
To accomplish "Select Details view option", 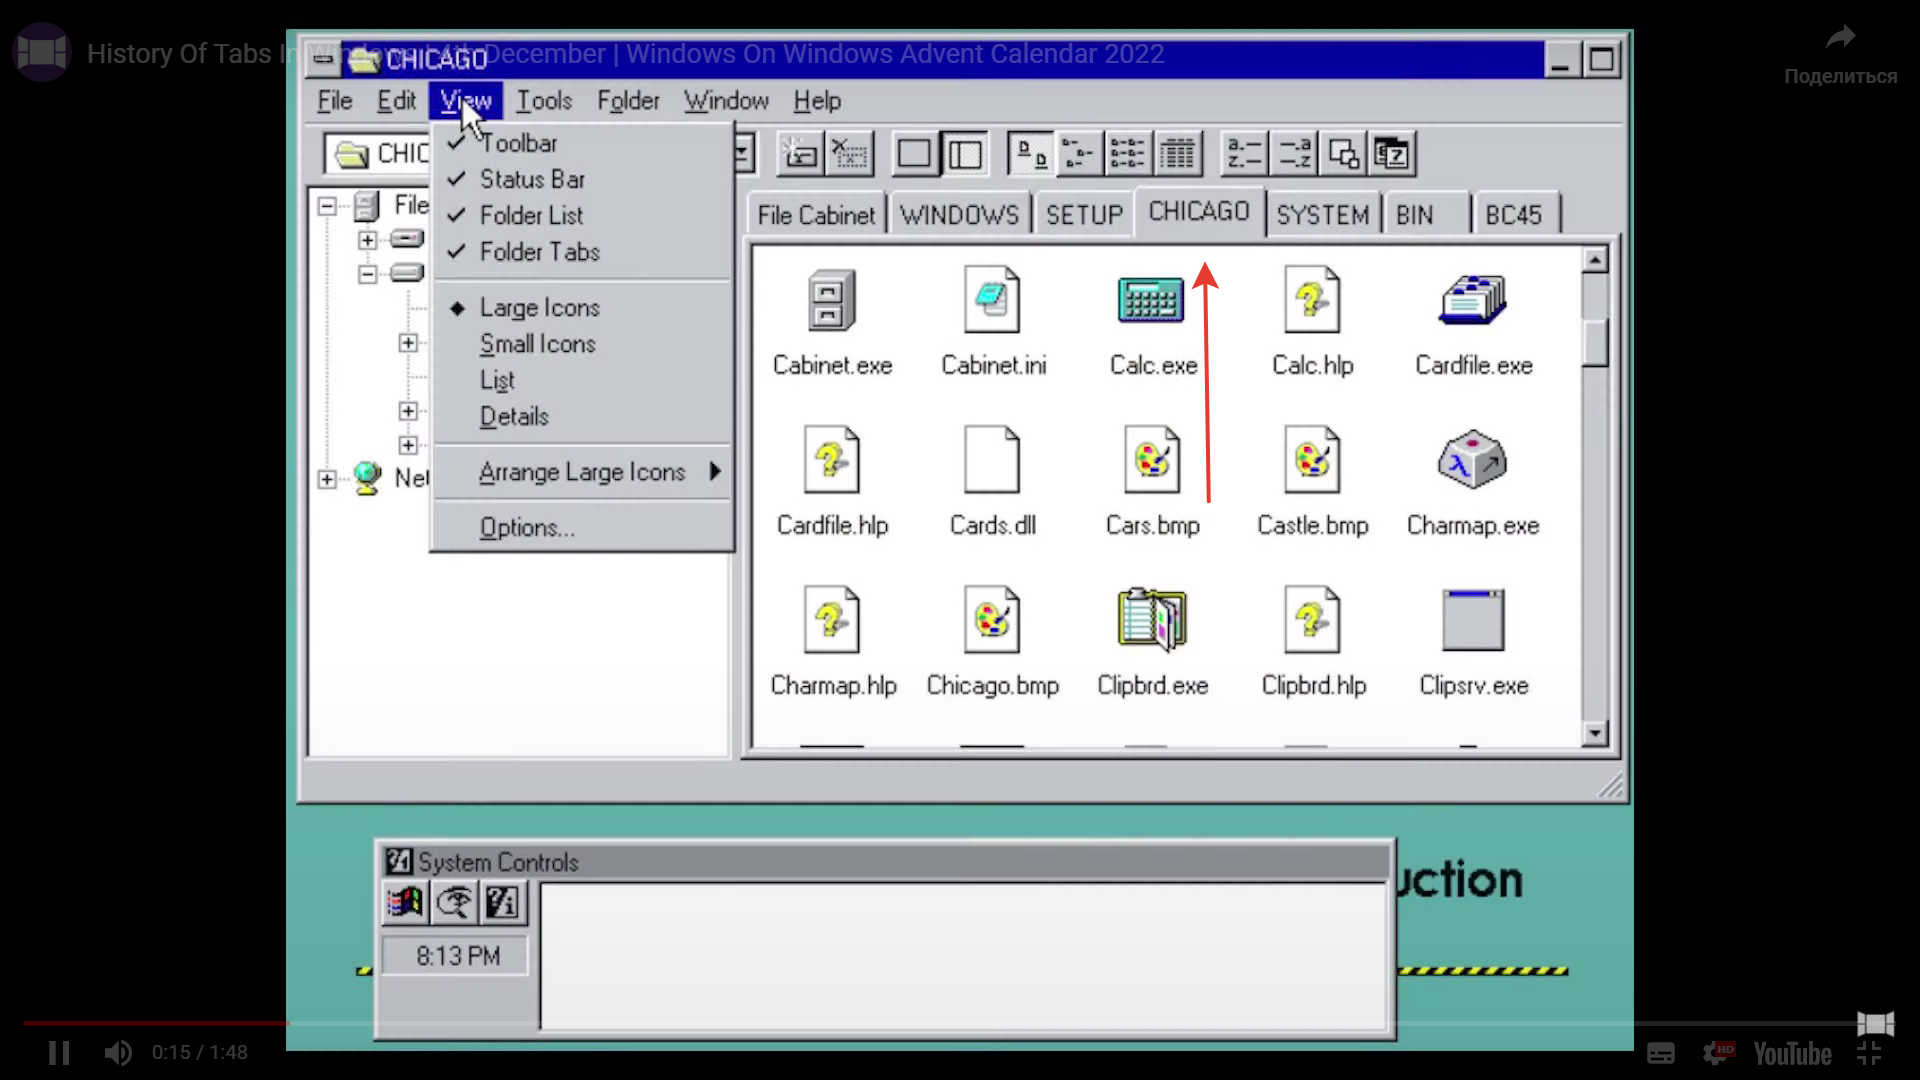I will (x=582, y=416).
